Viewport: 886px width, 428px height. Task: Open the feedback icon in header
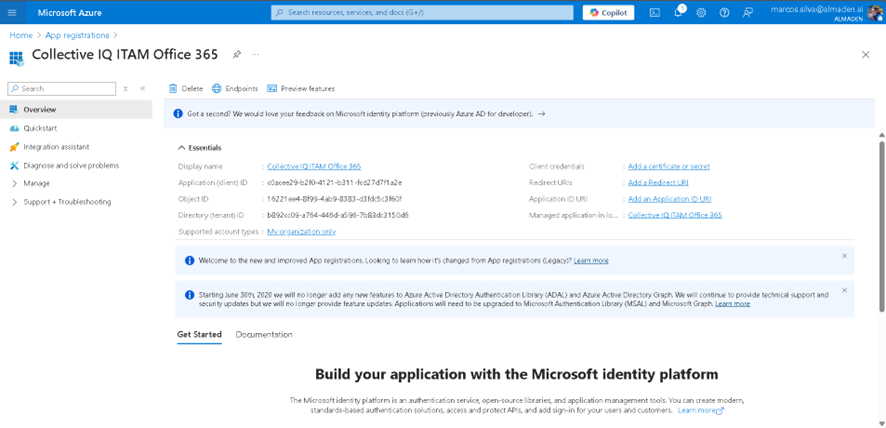(x=748, y=12)
